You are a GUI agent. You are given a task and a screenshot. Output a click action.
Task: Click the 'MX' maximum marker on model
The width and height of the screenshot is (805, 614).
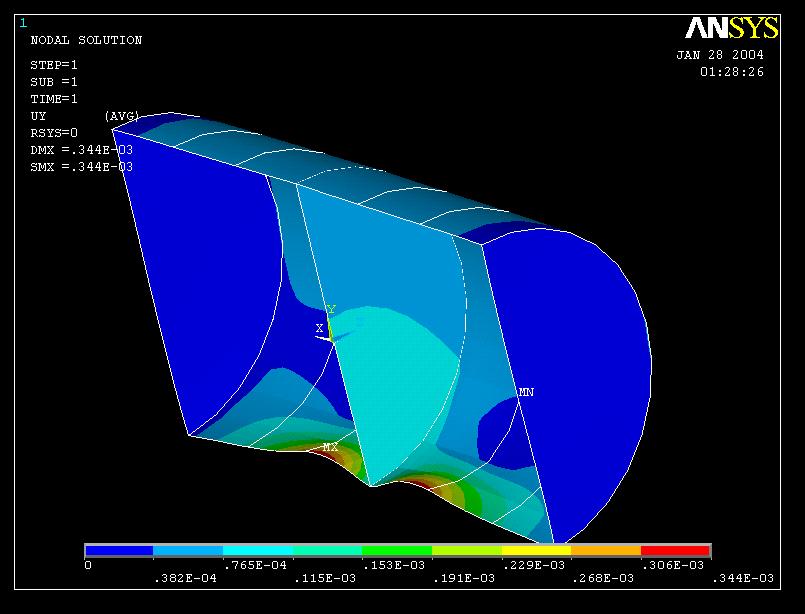click(330, 447)
